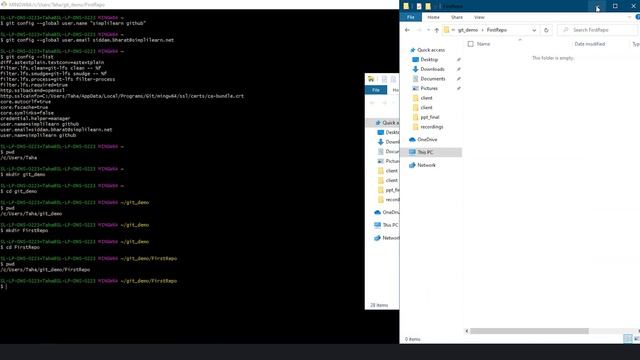
Task: Click the '$ mkdir FirstRepo' terminal line
Action: pyautogui.click(x=24, y=231)
